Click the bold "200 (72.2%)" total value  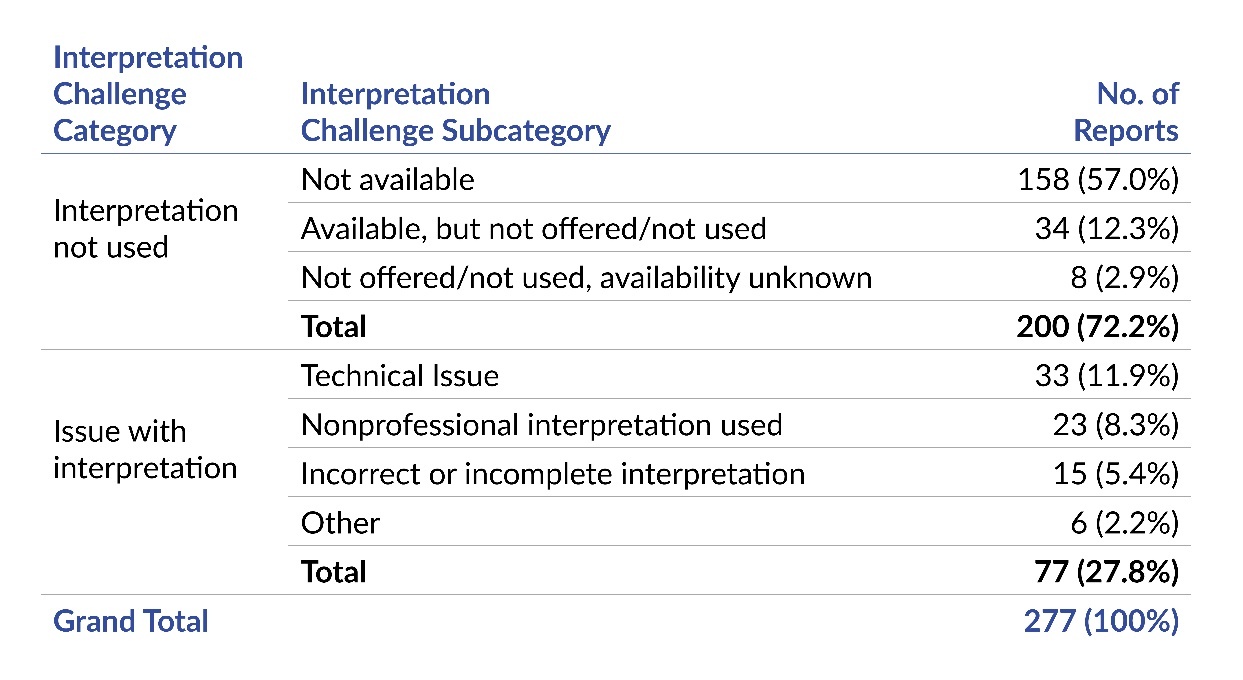pyautogui.click(x=1095, y=326)
